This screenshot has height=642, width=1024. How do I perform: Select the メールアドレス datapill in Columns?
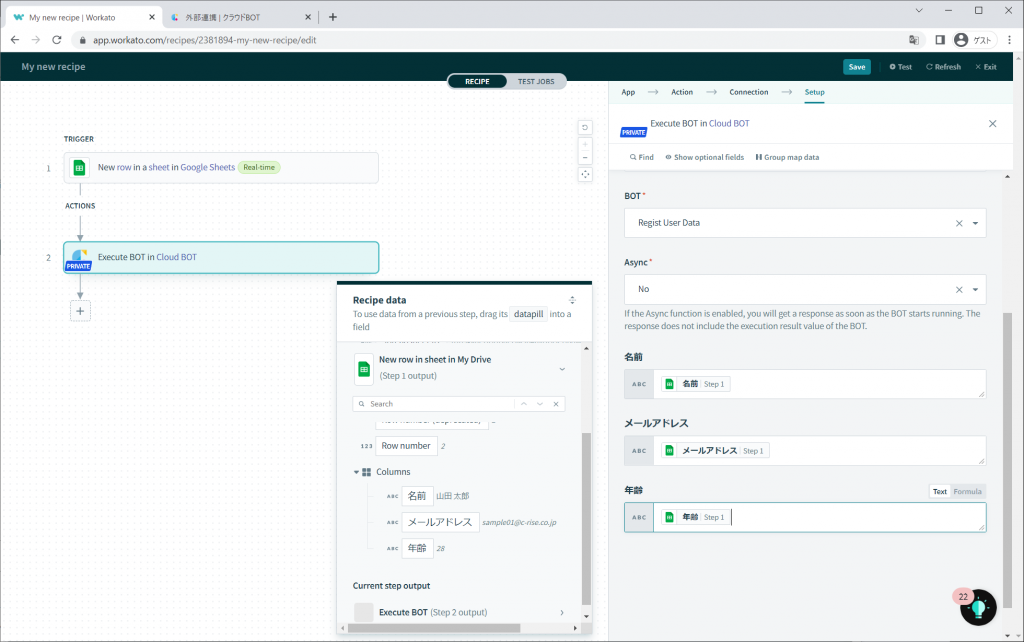(440, 522)
